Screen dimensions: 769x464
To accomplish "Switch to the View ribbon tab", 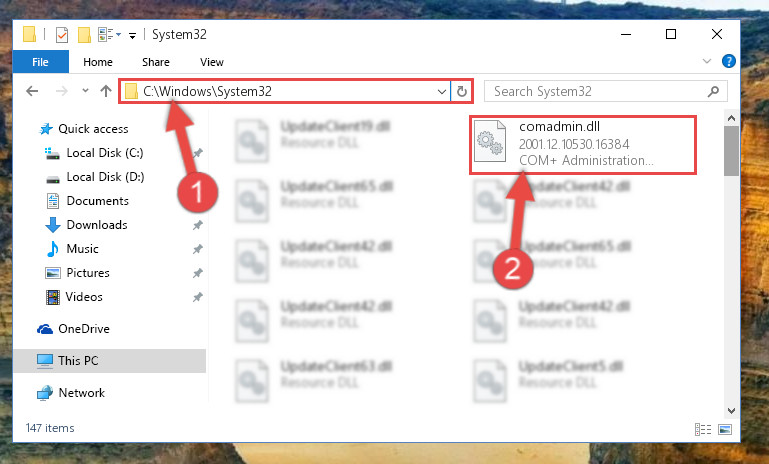I will click(x=212, y=62).
